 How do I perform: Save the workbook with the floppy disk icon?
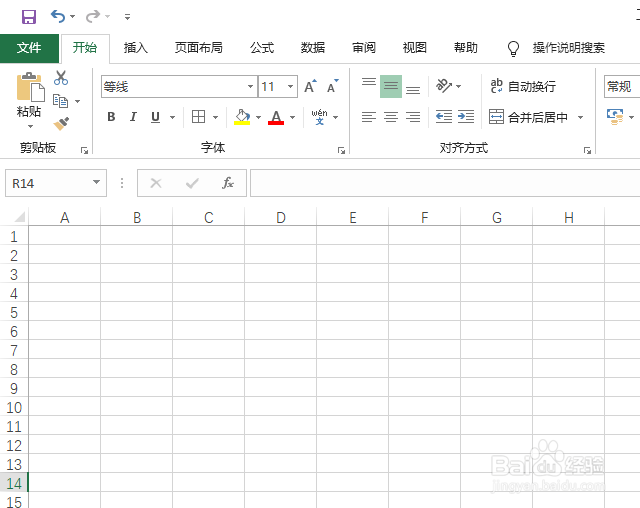coord(29,17)
